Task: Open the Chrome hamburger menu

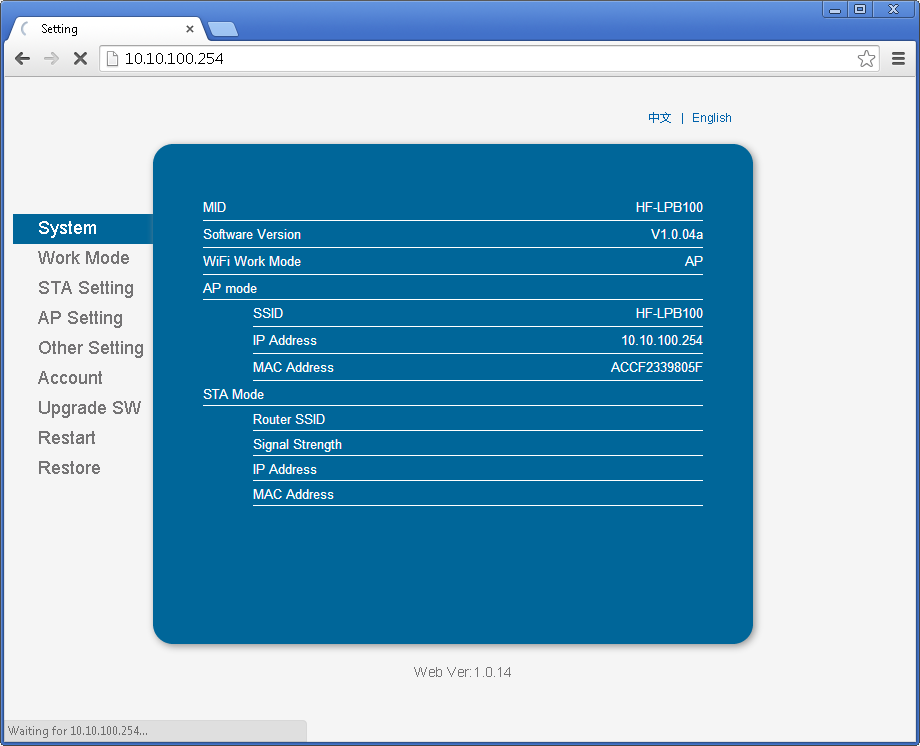Action: (x=898, y=58)
